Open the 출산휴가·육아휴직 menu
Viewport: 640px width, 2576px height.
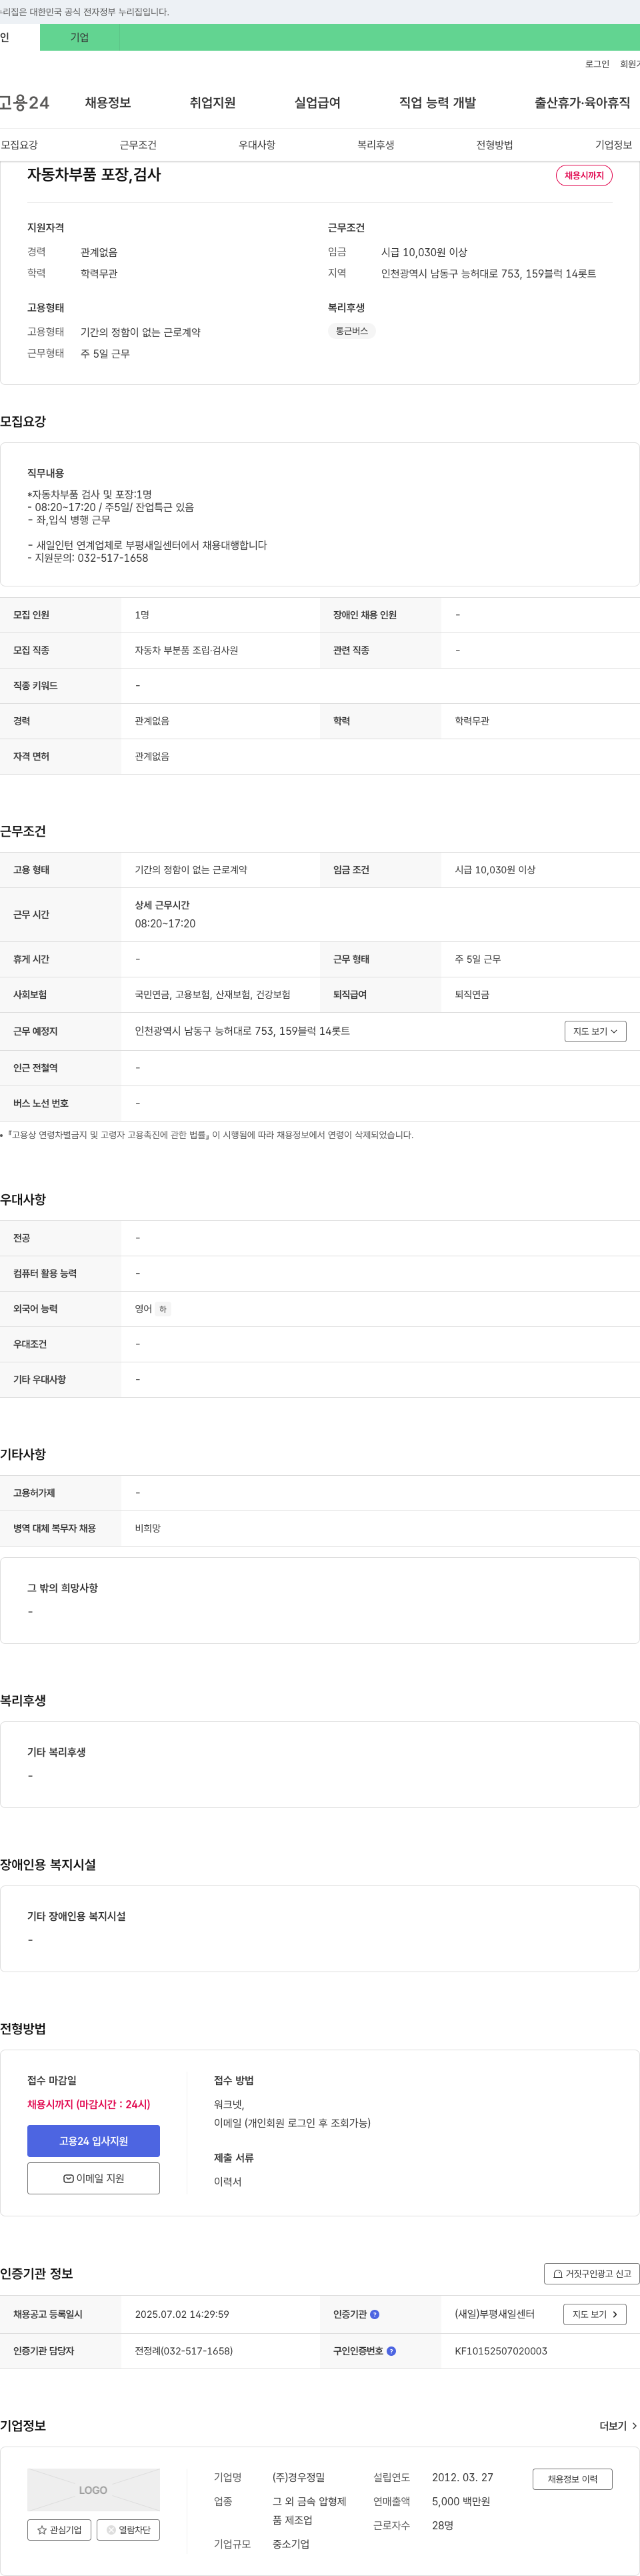pyautogui.click(x=582, y=103)
